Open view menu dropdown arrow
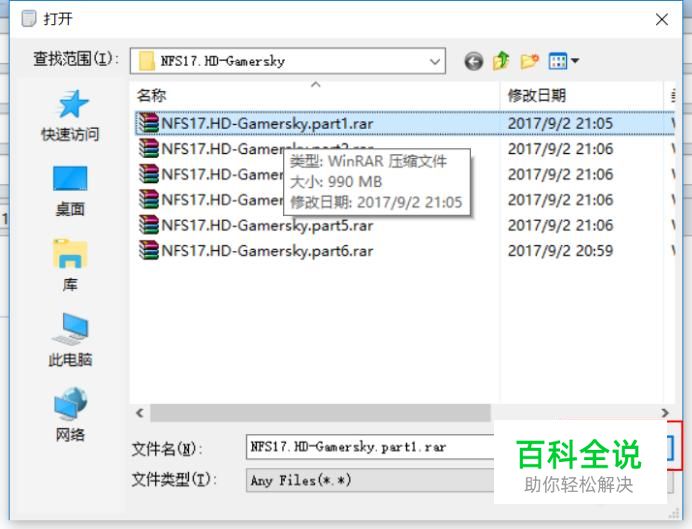The image size is (692, 529). click(x=575, y=60)
